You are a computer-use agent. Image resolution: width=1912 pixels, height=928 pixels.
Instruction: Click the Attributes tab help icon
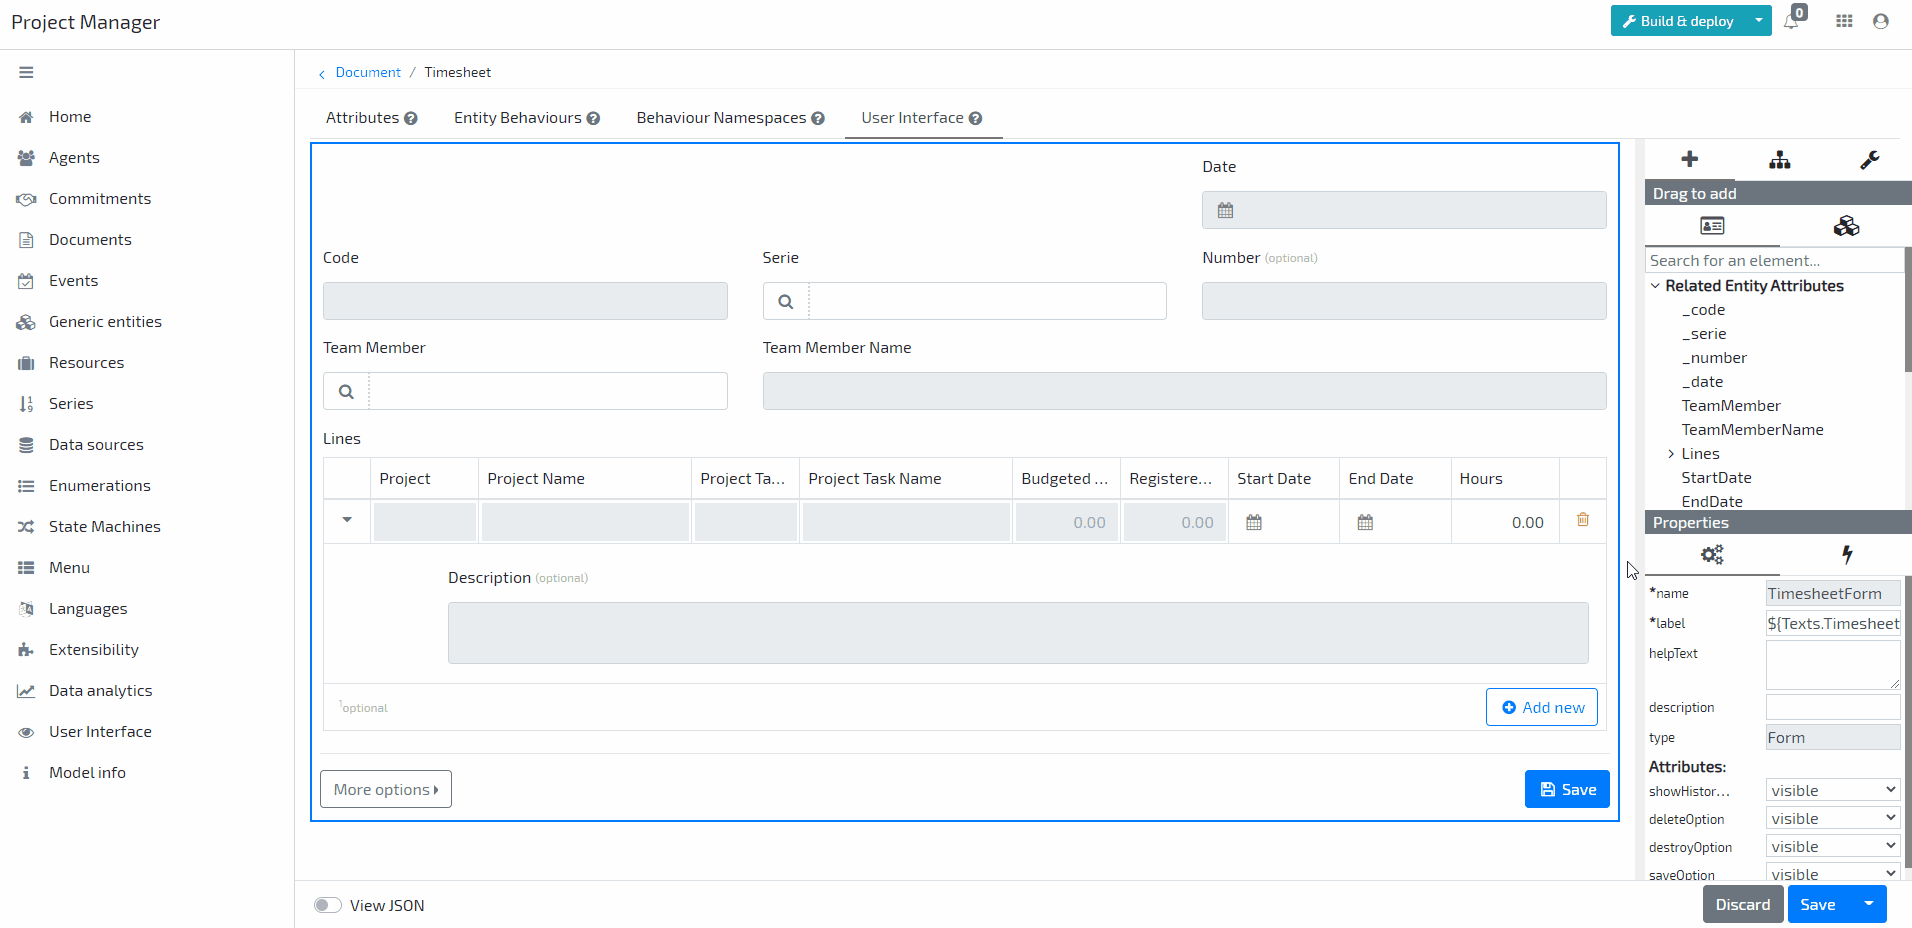(410, 118)
